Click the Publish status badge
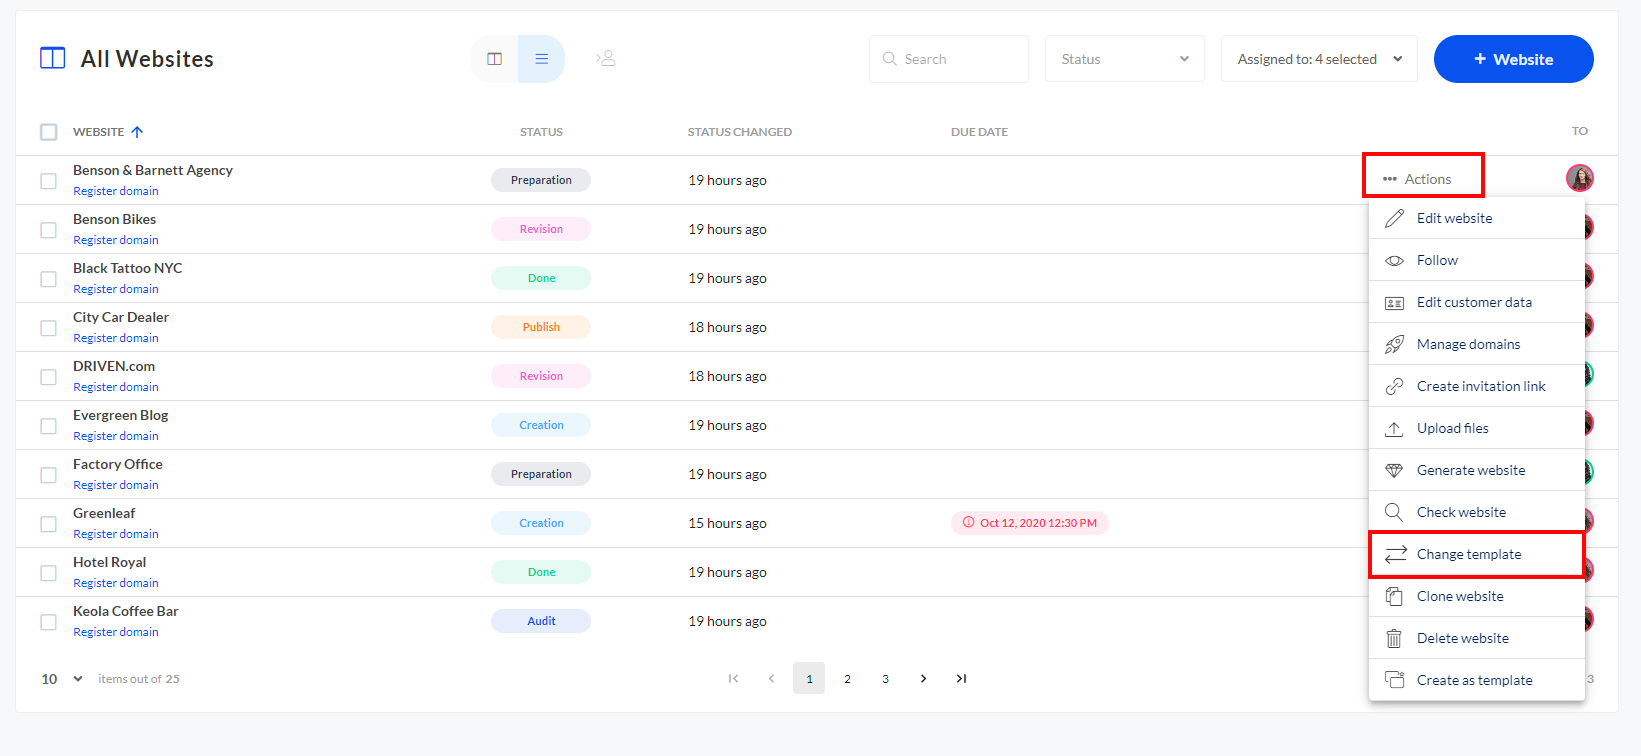This screenshot has width=1641, height=756. click(x=541, y=327)
